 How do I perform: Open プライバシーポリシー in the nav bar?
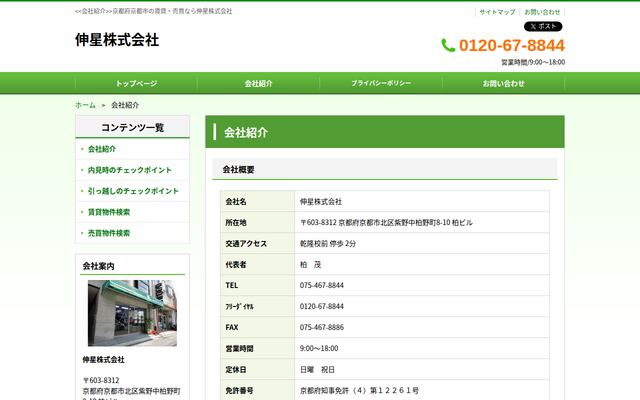(381, 83)
